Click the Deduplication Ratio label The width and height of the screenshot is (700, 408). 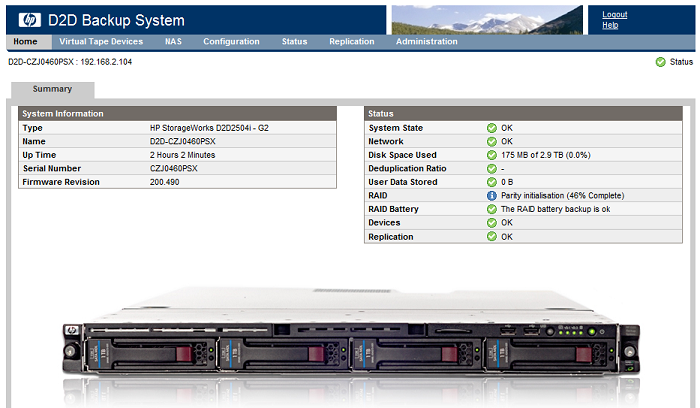(407, 169)
